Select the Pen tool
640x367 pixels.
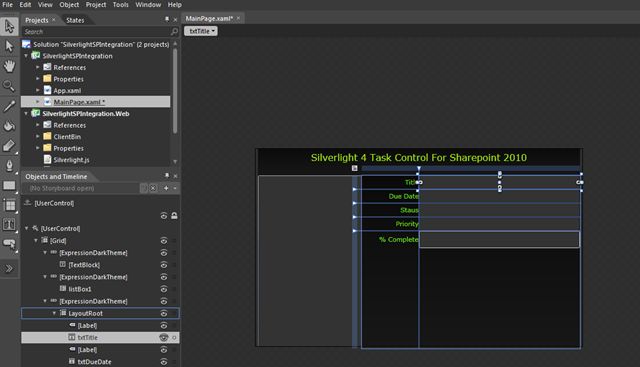9,165
